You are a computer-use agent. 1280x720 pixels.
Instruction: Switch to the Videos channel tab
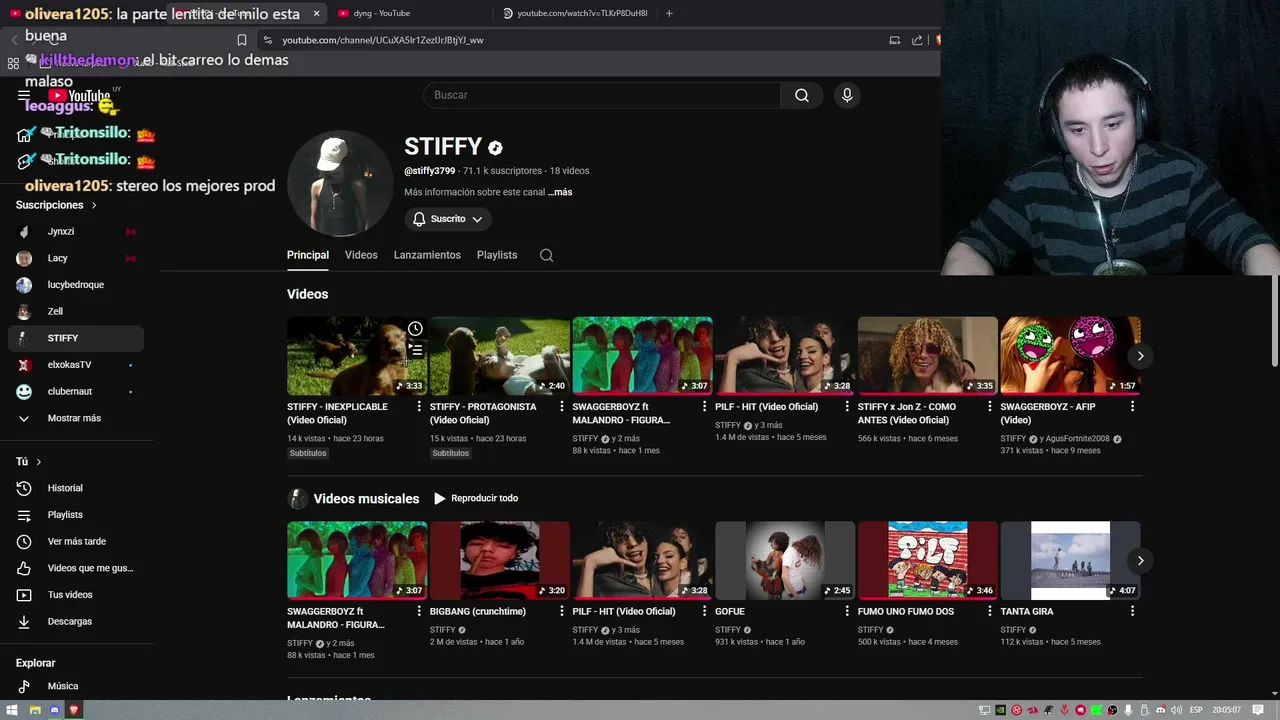361,255
